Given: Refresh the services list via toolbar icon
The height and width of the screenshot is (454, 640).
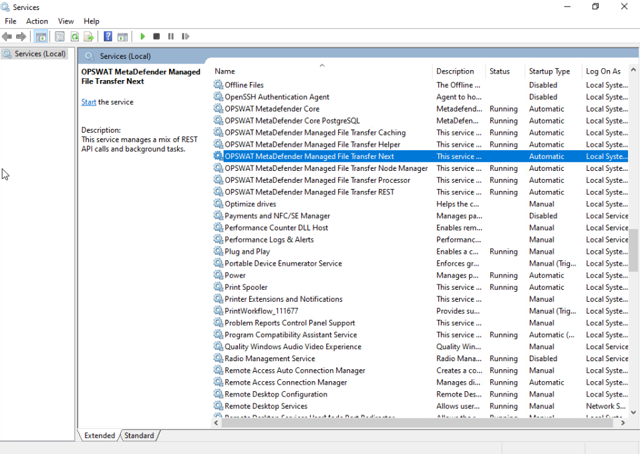Looking at the screenshot, I should tap(74, 37).
